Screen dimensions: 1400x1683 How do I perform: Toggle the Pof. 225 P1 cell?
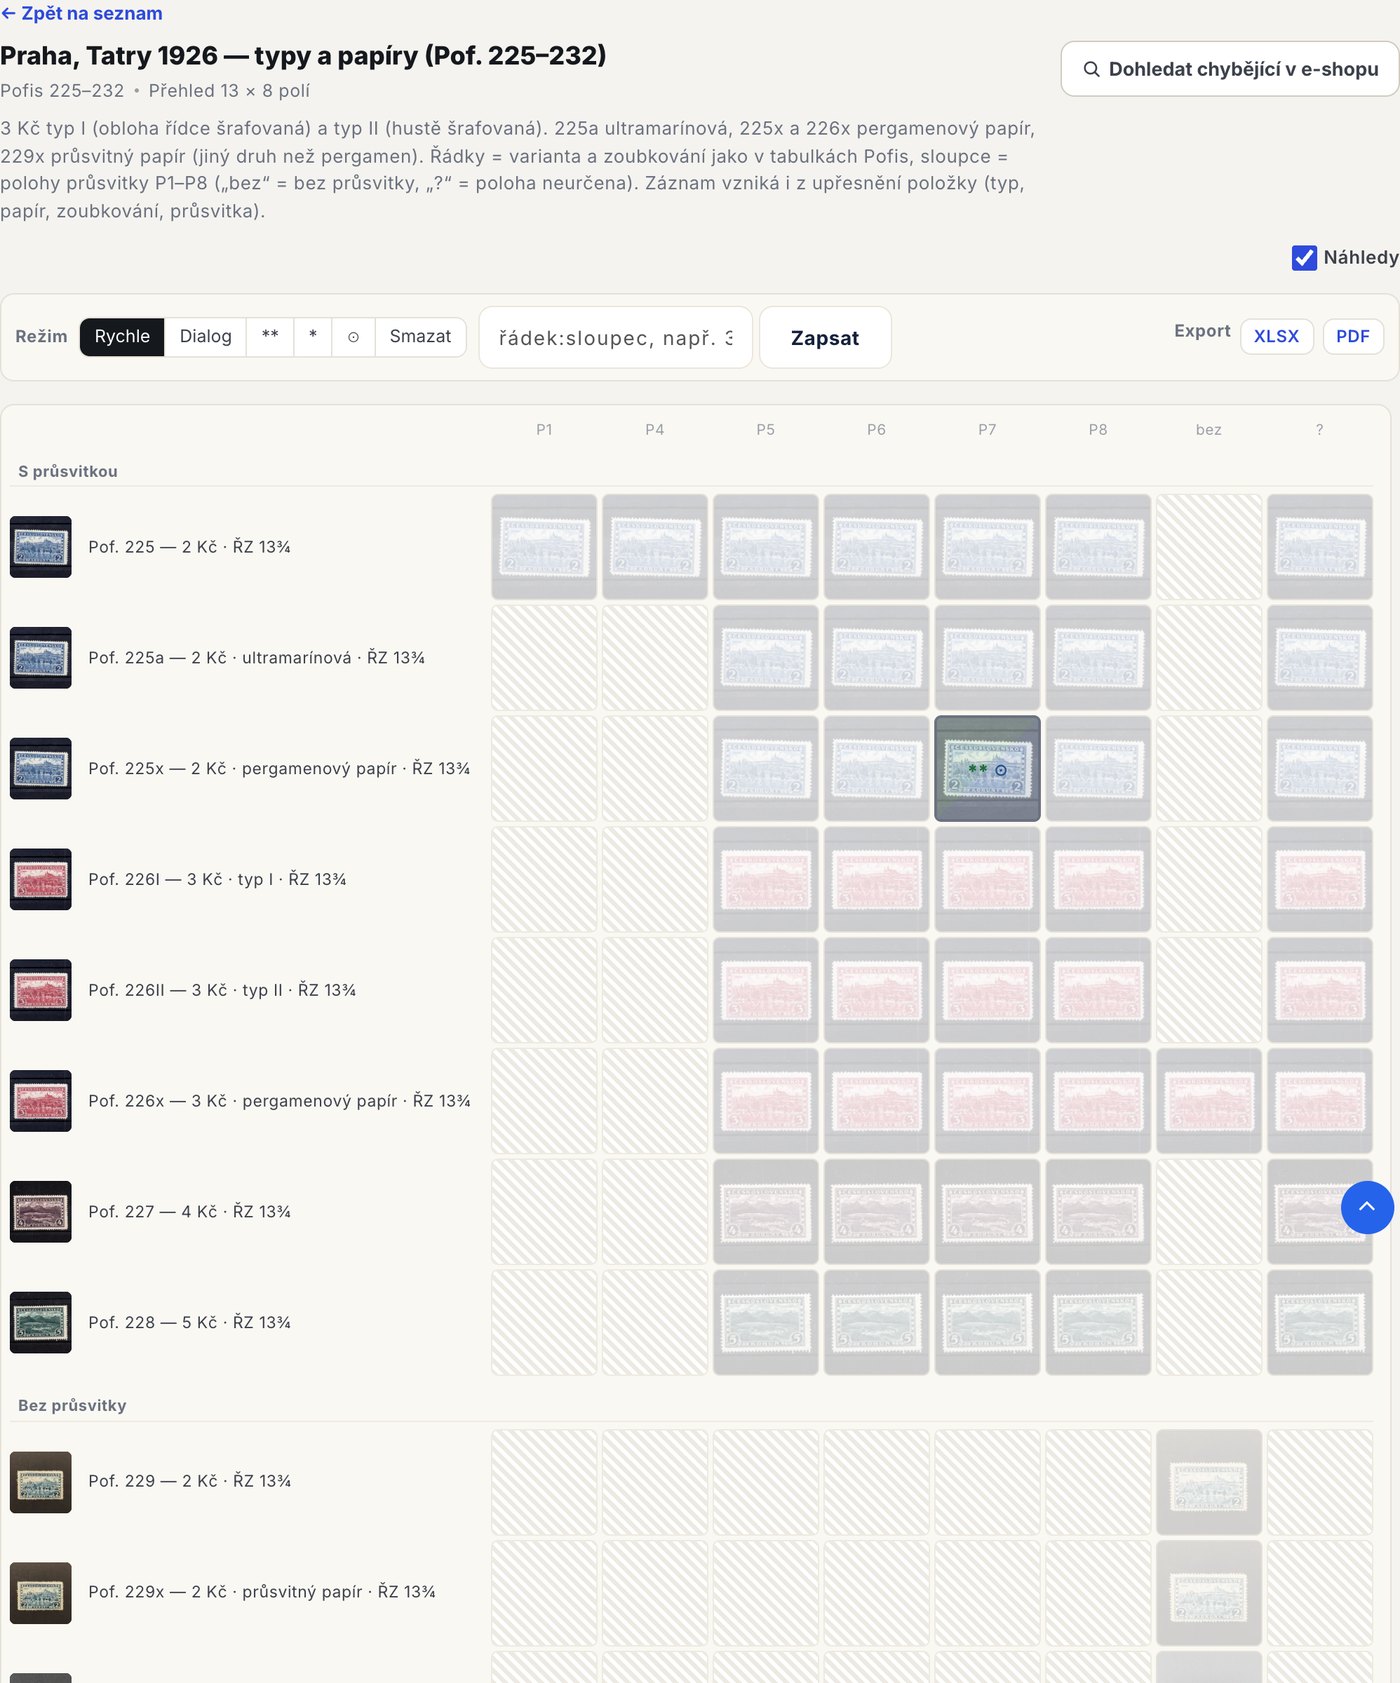pos(544,547)
